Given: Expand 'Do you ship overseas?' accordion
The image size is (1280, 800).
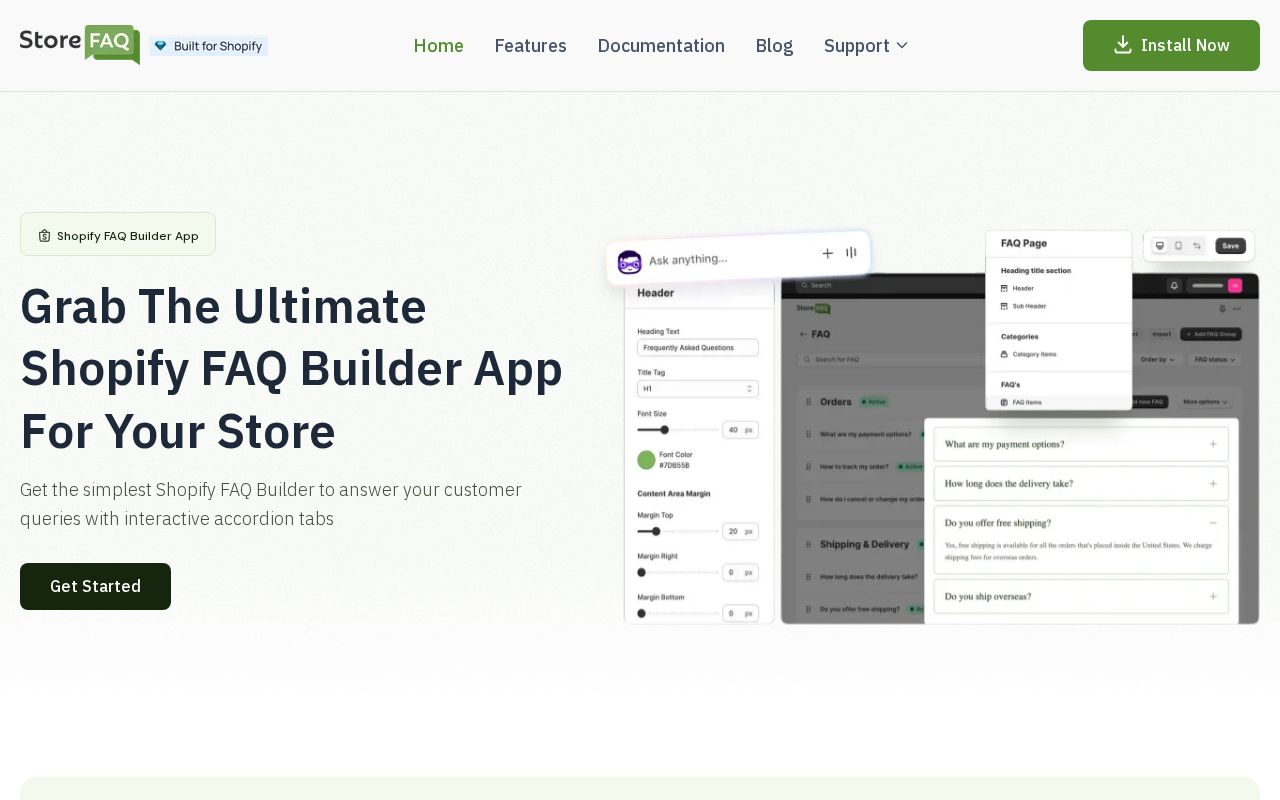Looking at the screenshot, I should 1081,596.
